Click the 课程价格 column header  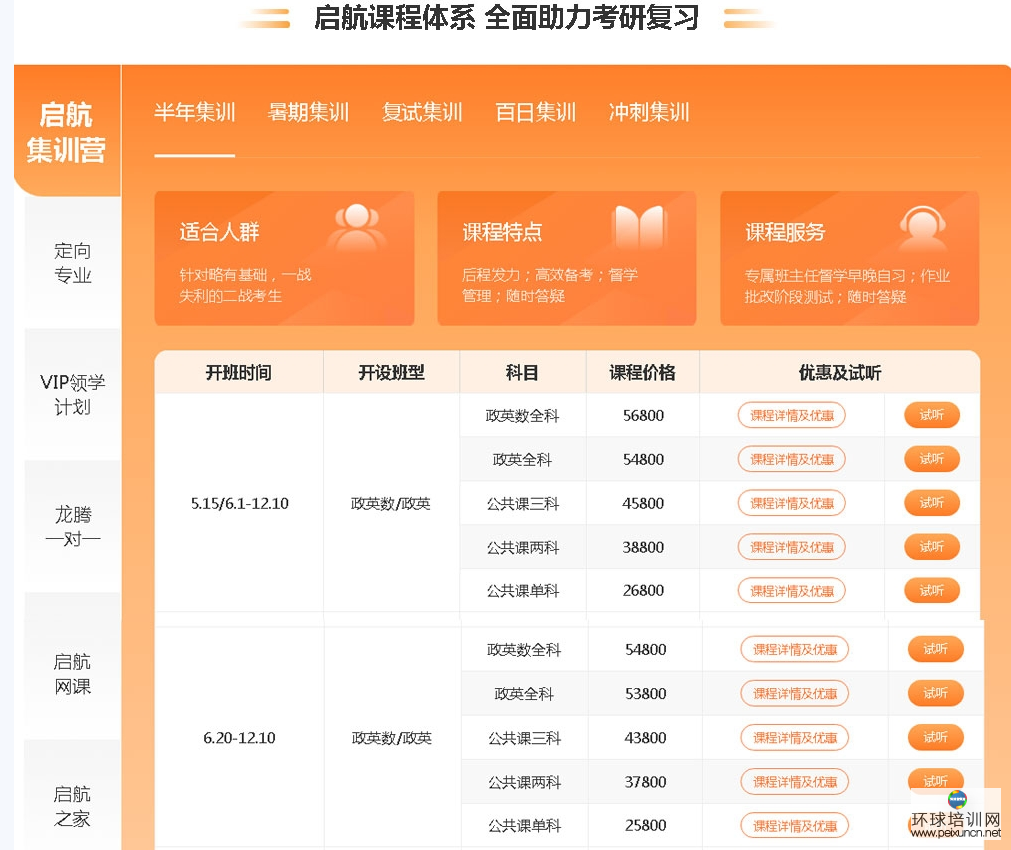click(642, 372)
